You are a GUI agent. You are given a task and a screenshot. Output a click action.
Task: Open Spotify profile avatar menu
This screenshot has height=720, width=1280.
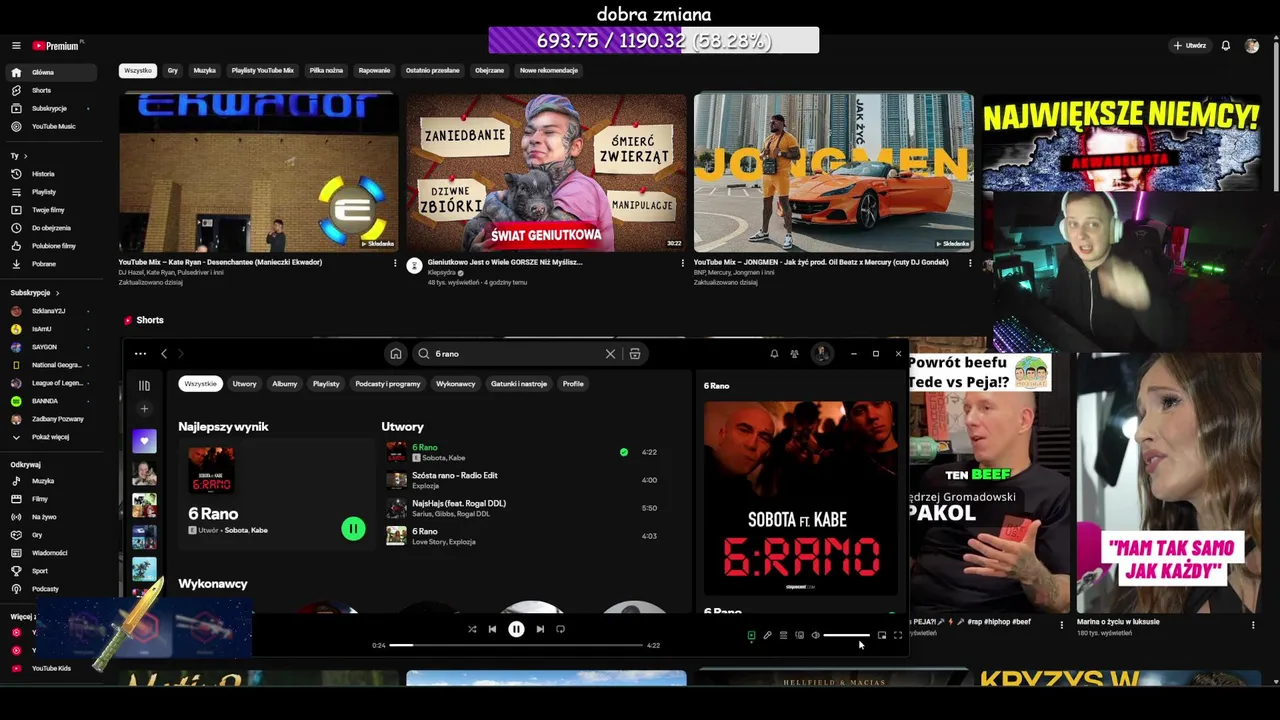point(821,354)
